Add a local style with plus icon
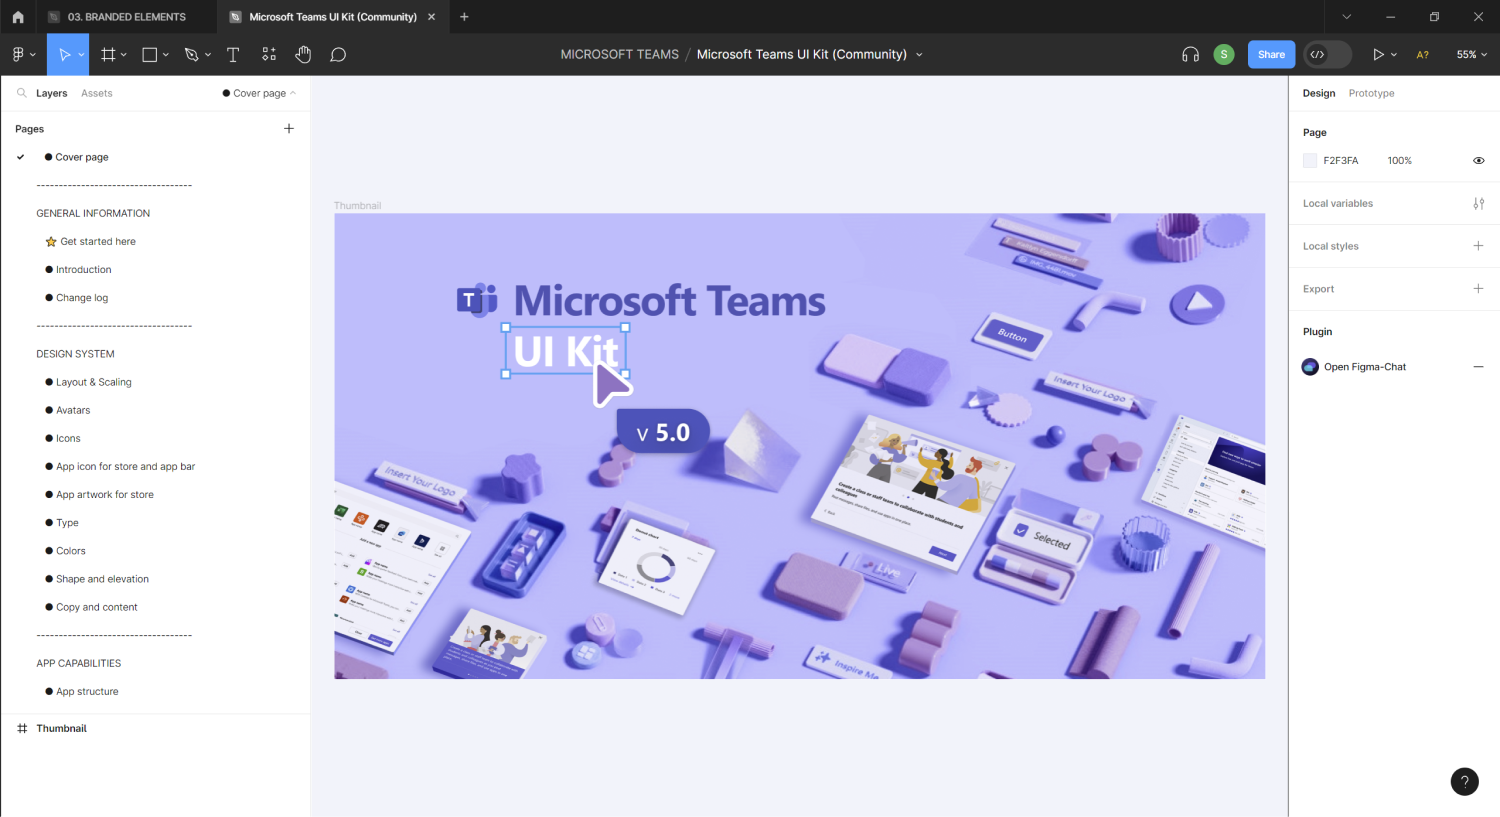 point(1478,246)
